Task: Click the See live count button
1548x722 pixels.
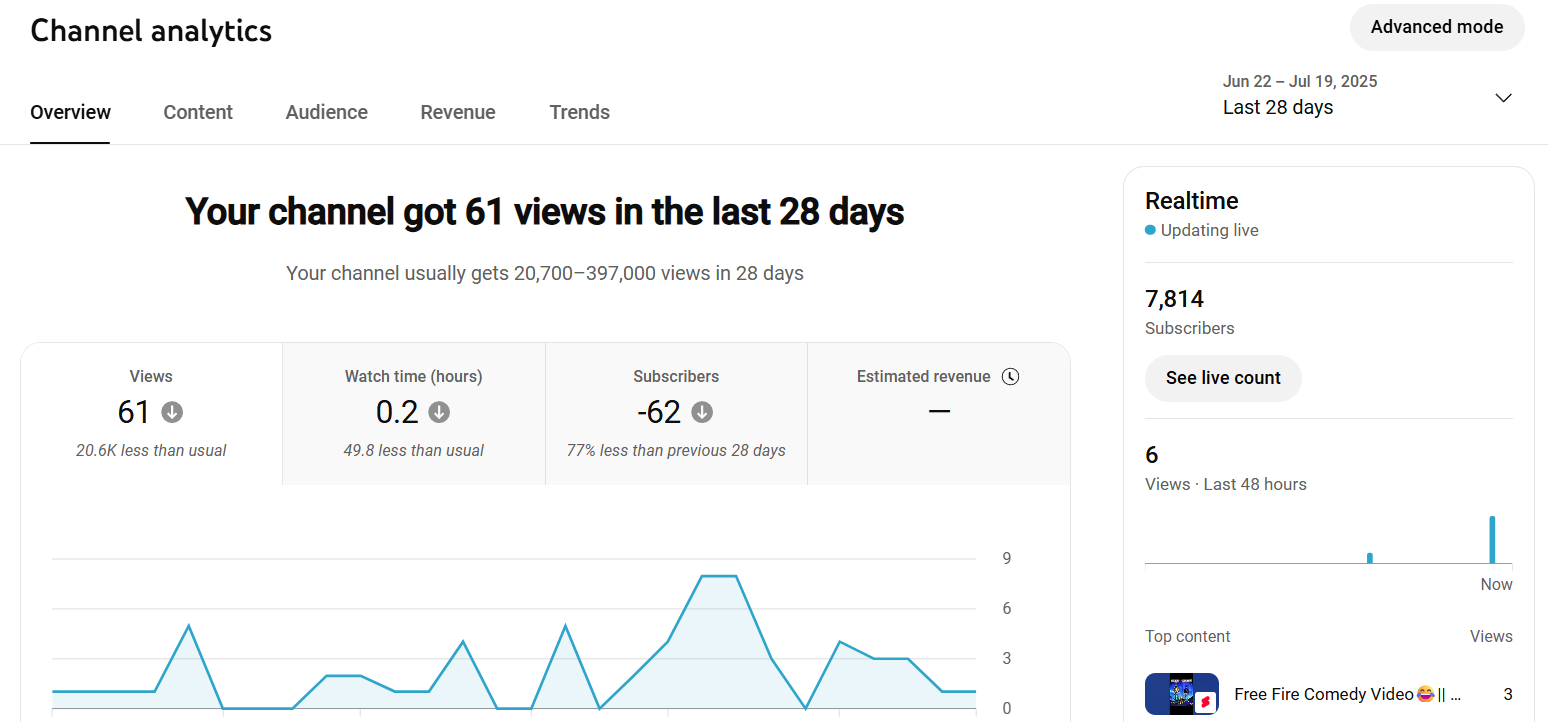Action: 1223,378
